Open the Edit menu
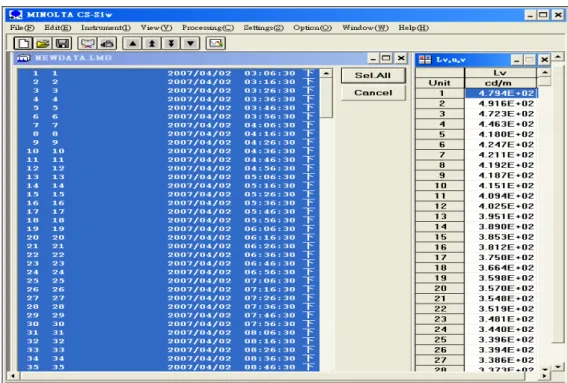This screenshot has width=568, height=383. (58, 28)
